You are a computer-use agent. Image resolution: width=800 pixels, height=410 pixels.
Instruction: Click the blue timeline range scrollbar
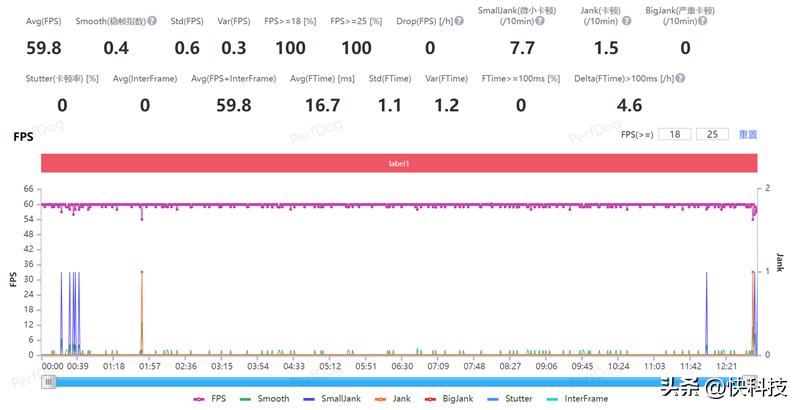[x=400, y=381]
